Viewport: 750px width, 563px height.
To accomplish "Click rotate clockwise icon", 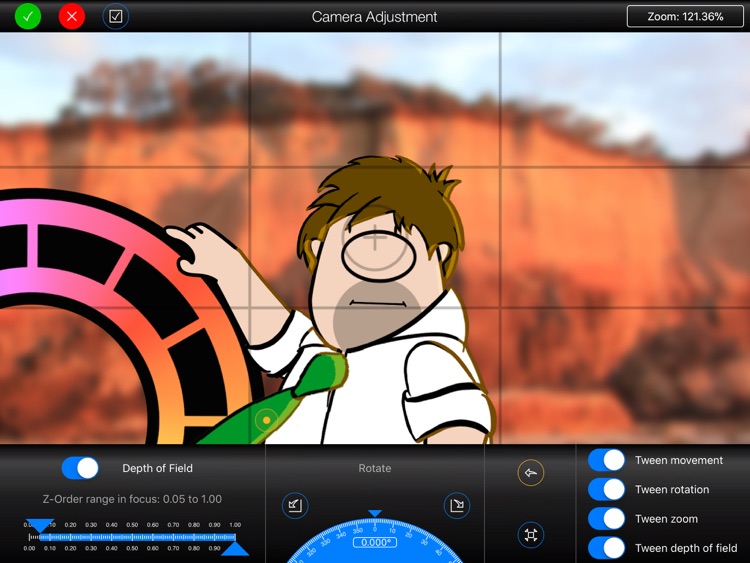I will [x=457, y=505].
